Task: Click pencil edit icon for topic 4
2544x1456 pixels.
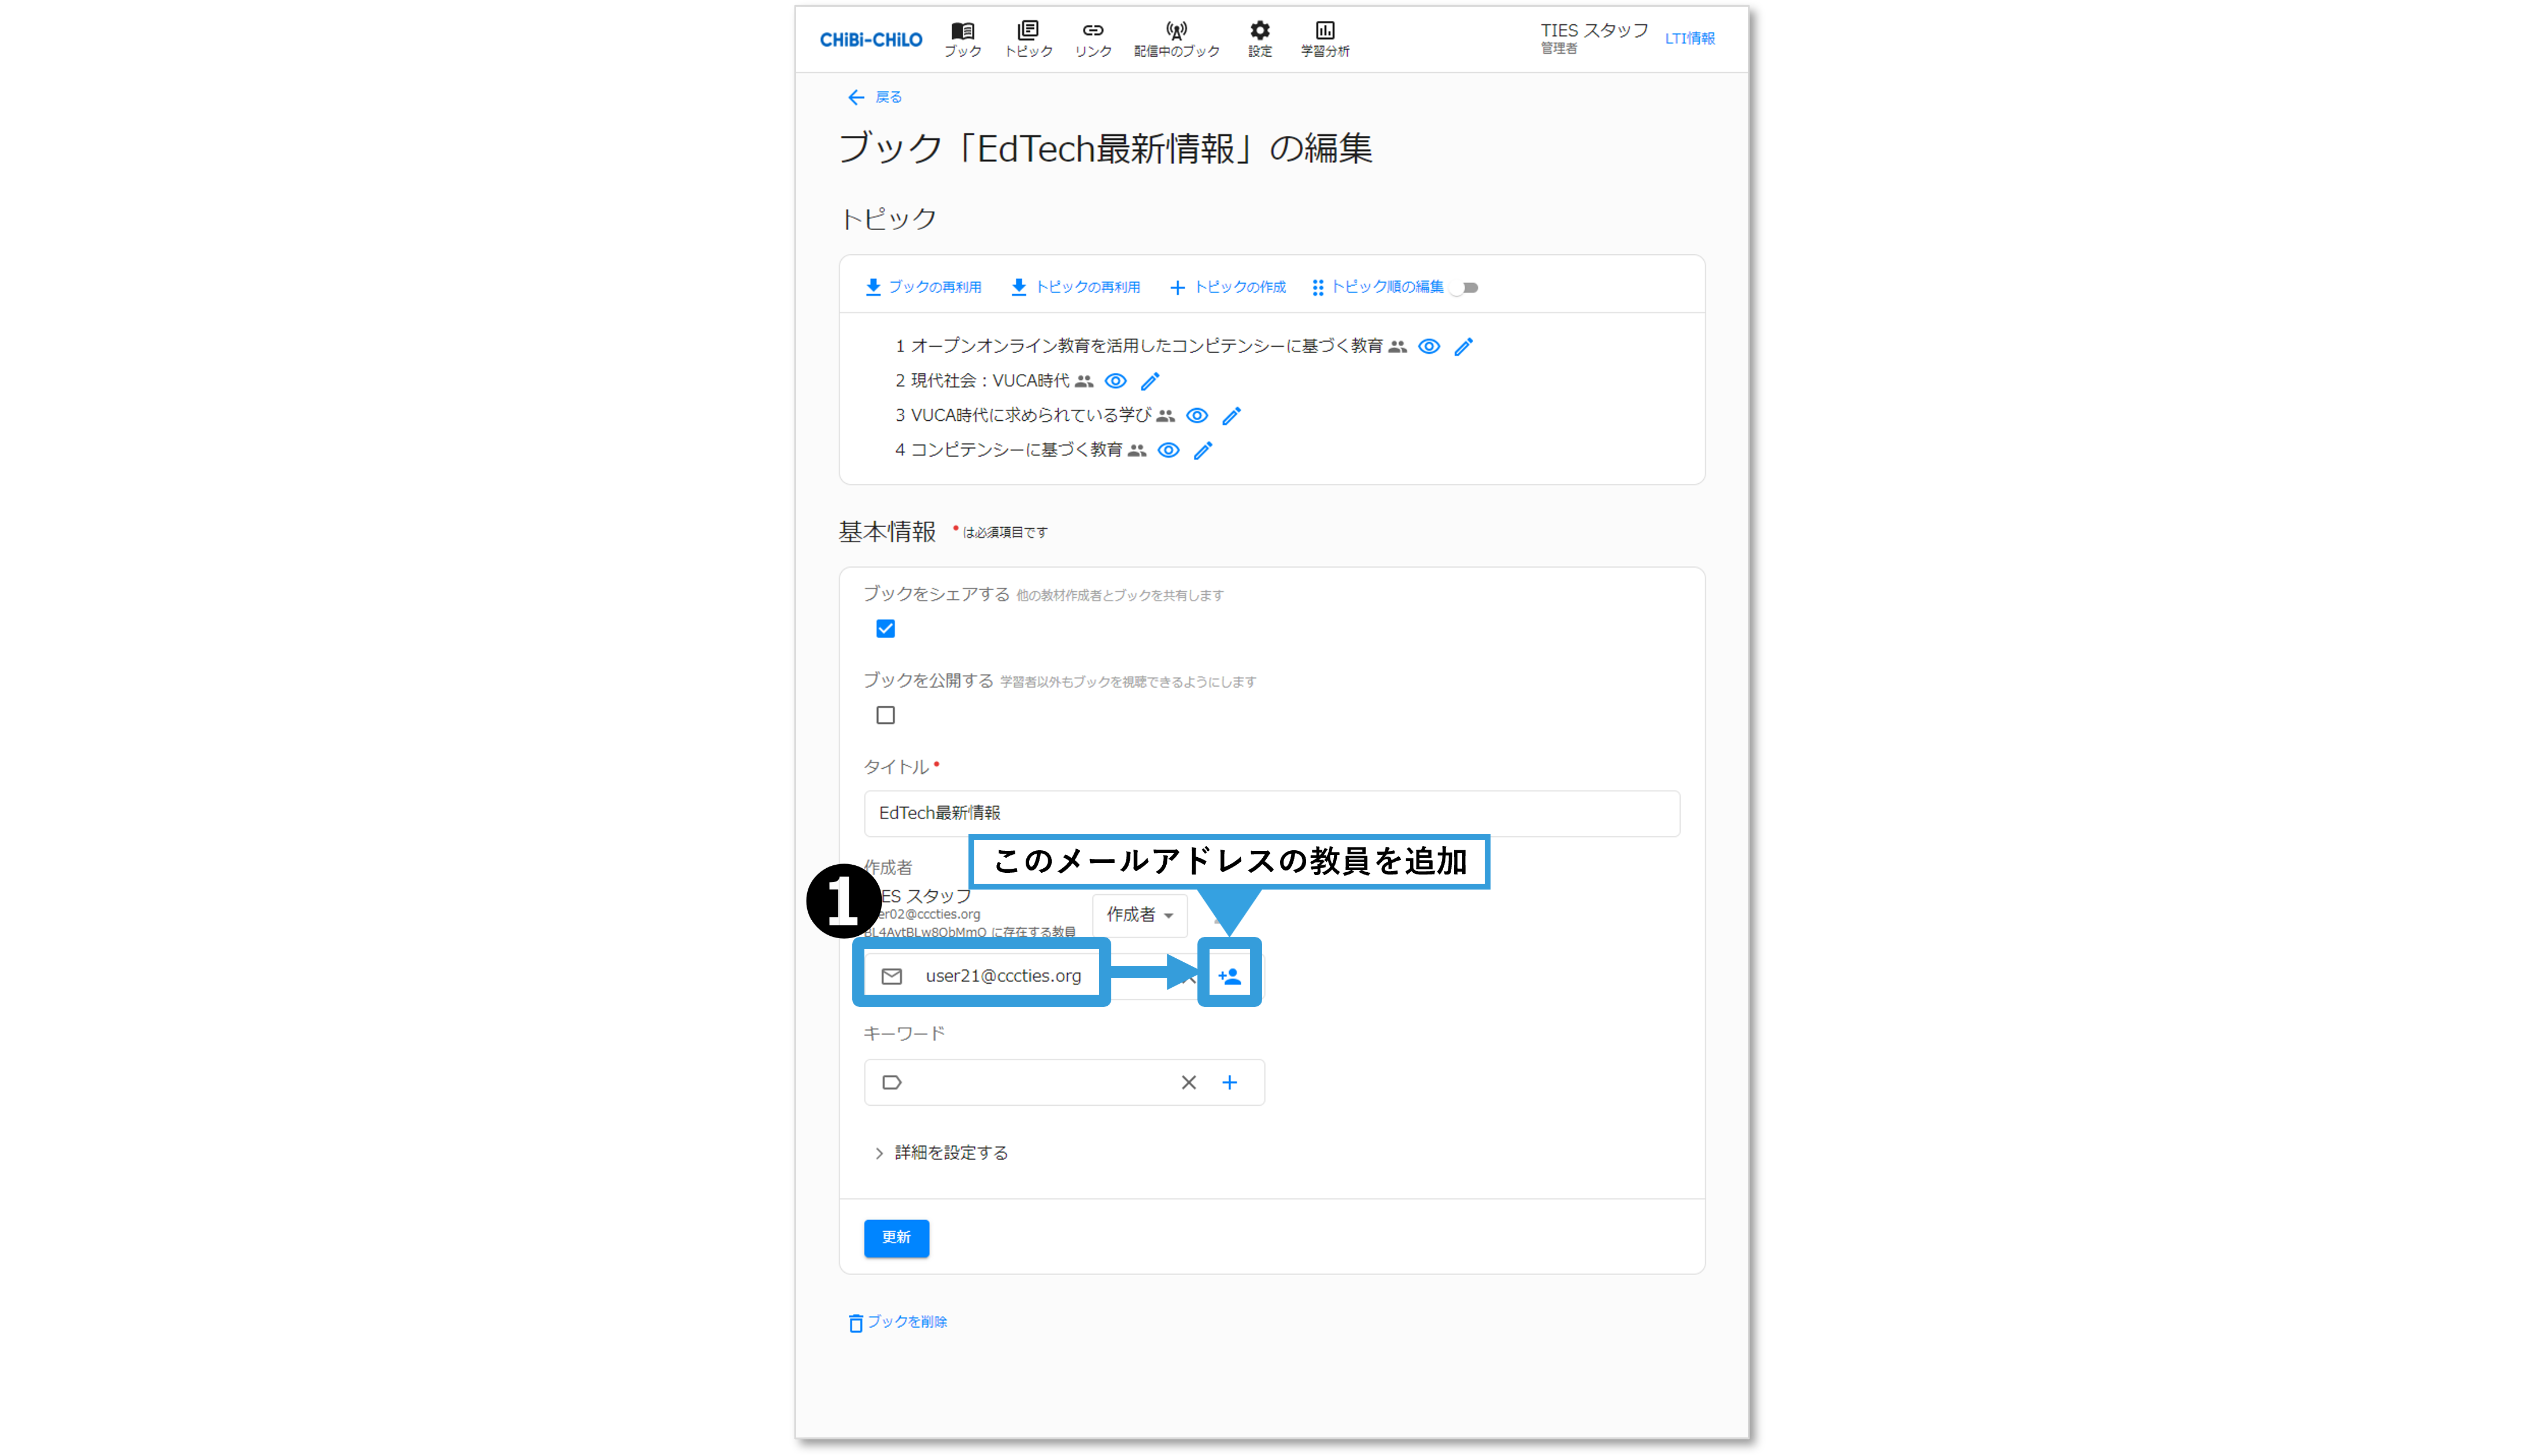Action: click(x=1203, y=450)
